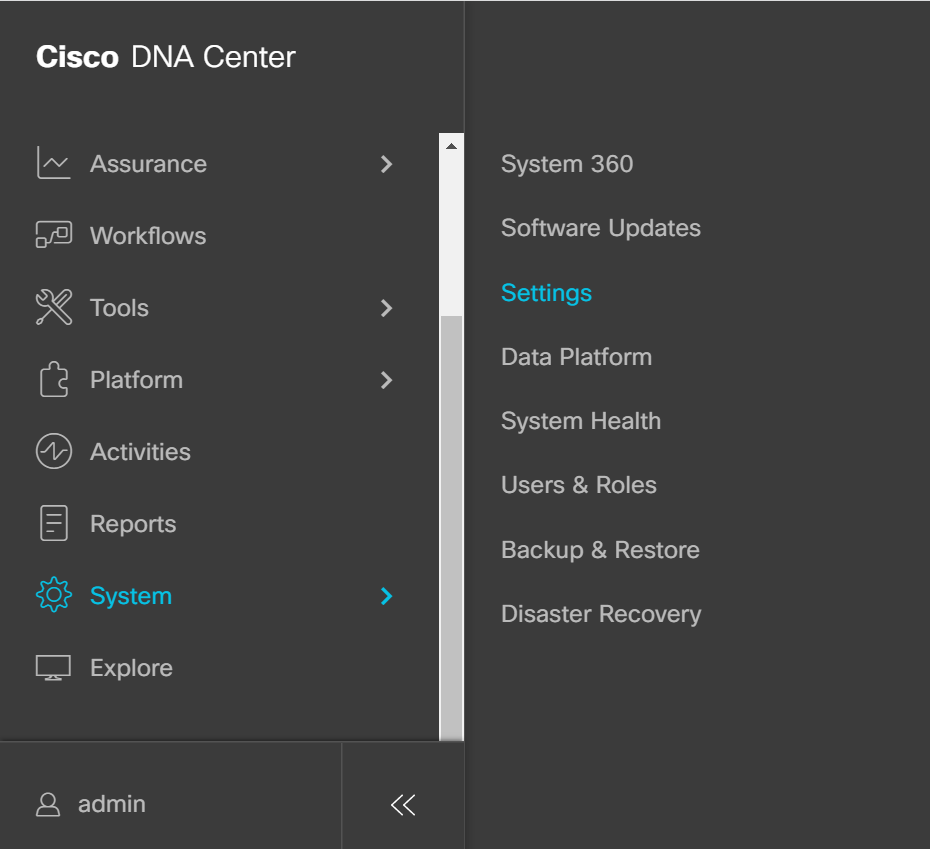Image resolution: width=930 pixels, height=849 pixels.
Task: Click the Activities pulse icon
Action: click(x=53, y=452)
